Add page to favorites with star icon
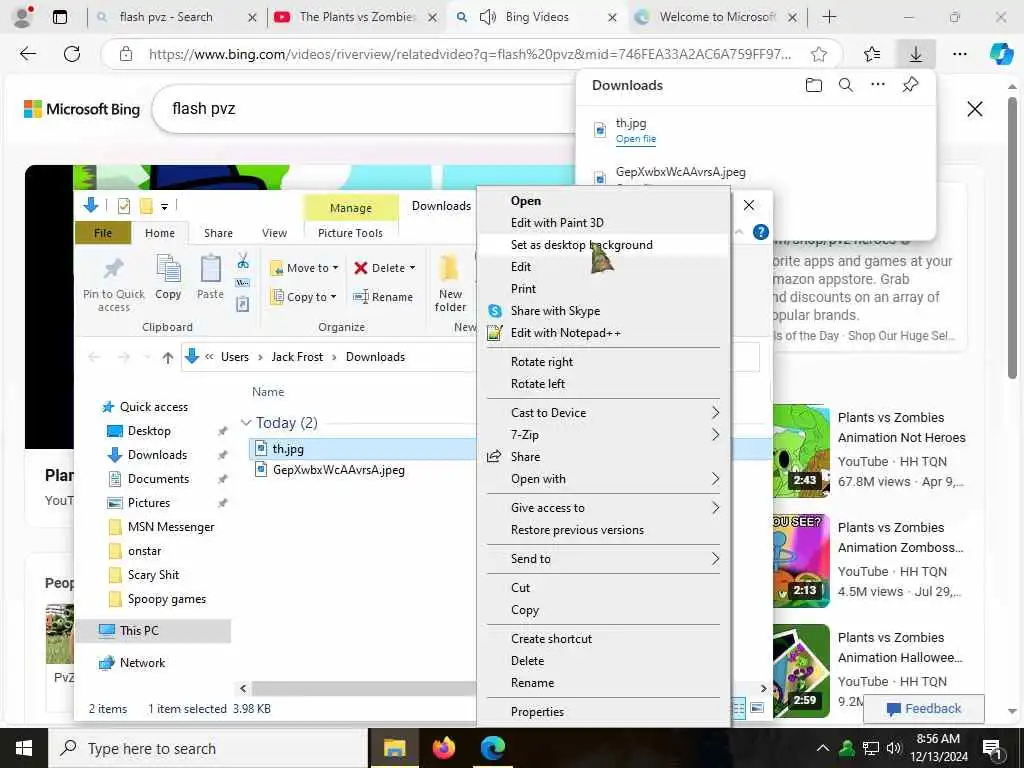 (819, 54)
